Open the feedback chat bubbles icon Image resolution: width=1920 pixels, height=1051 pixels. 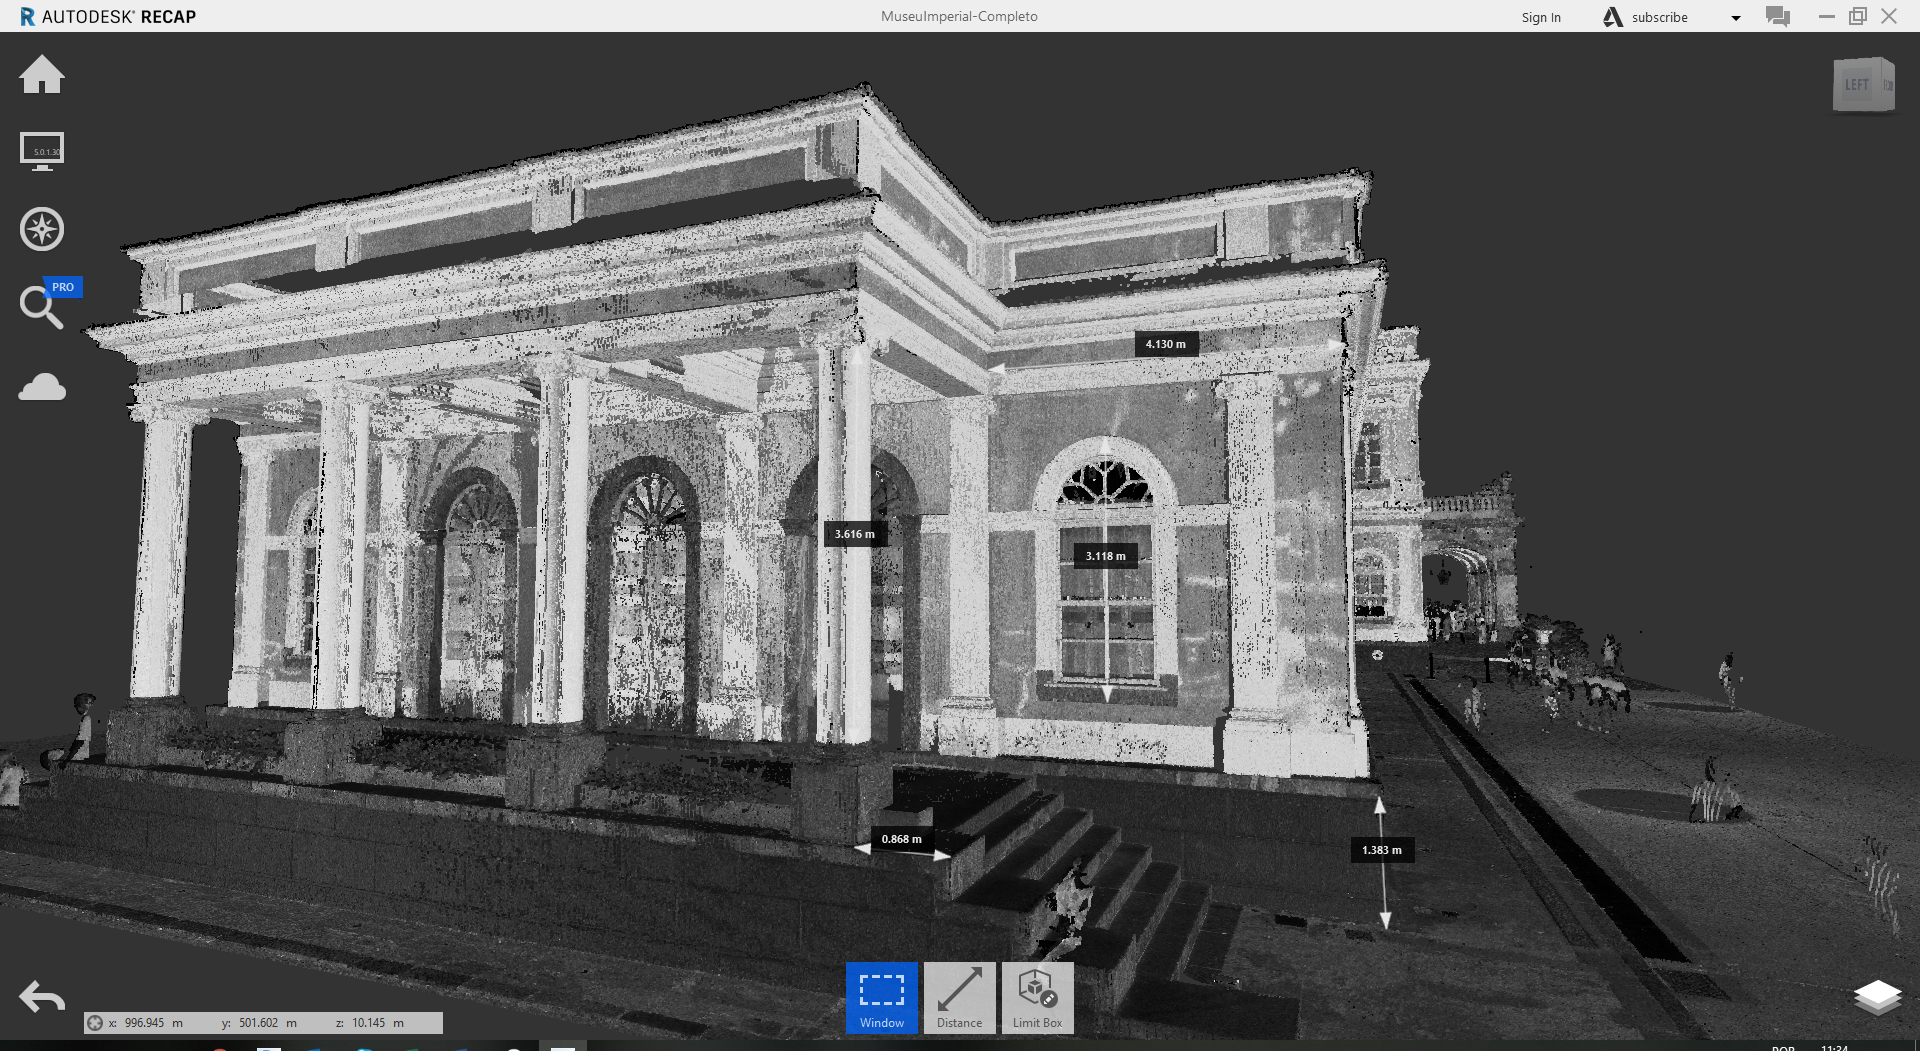click(1777, 17)
